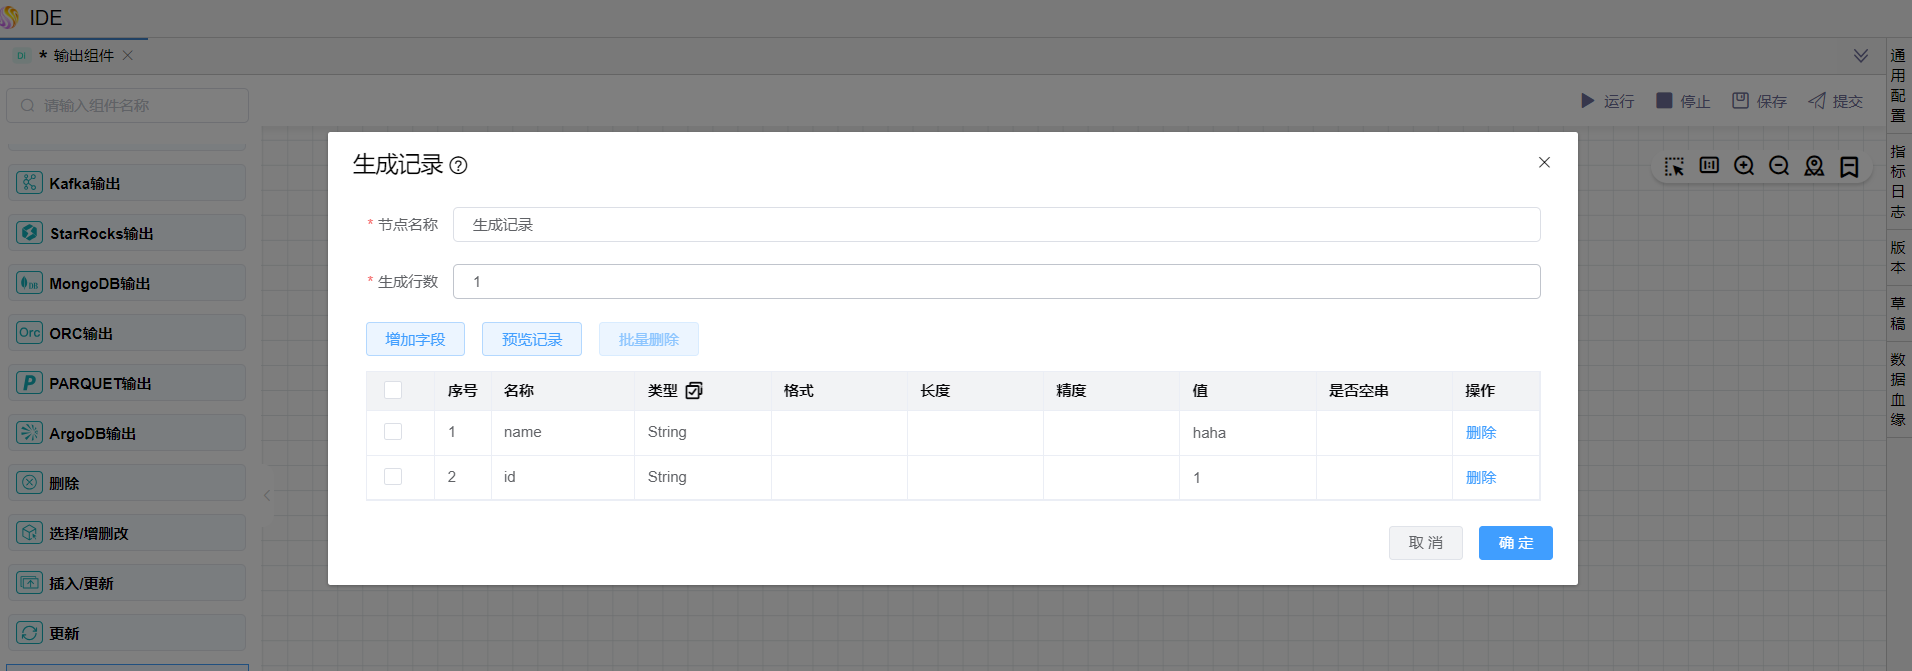Check the checkbox for the id row

393,477
